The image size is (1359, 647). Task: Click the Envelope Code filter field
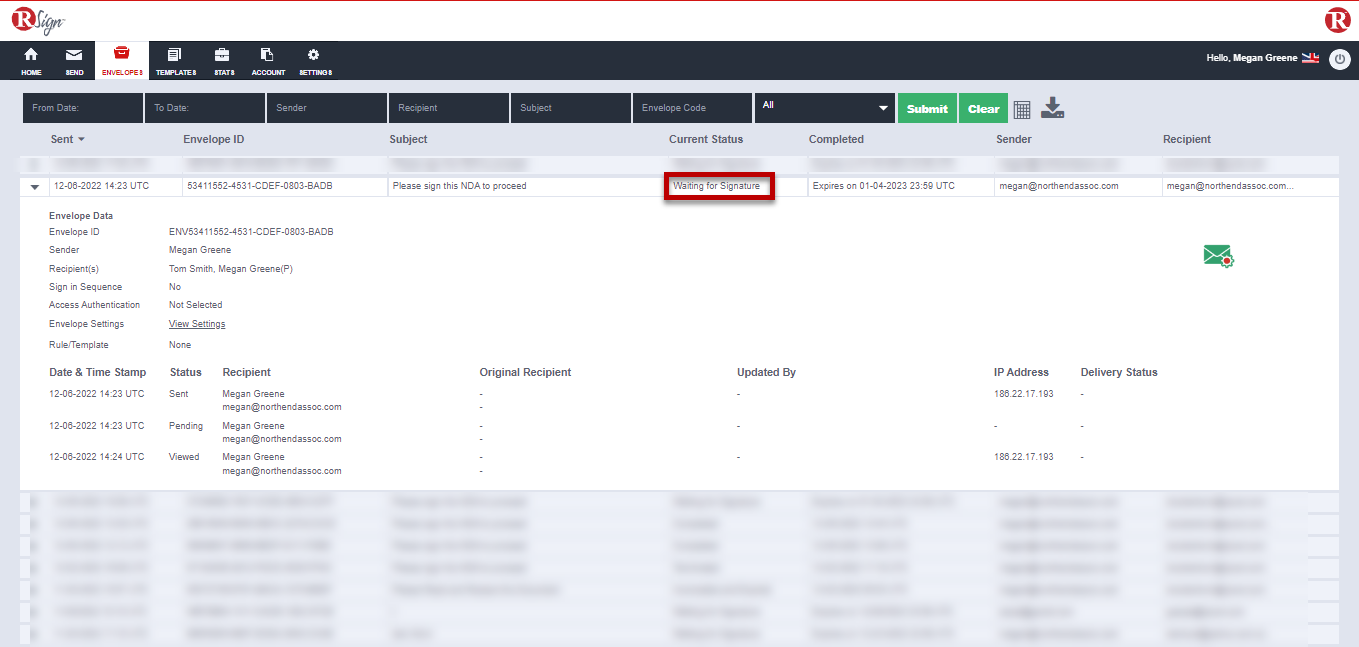point(692,108)
